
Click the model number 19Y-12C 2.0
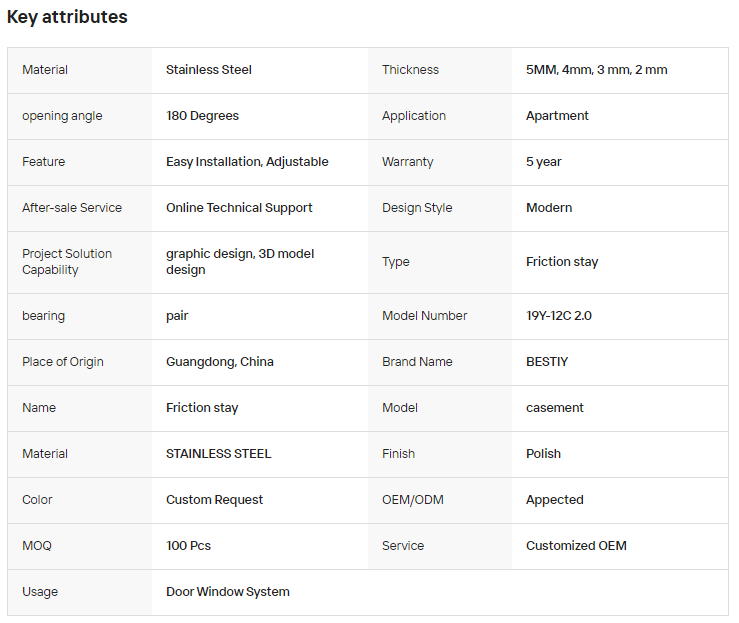(558, 316)
